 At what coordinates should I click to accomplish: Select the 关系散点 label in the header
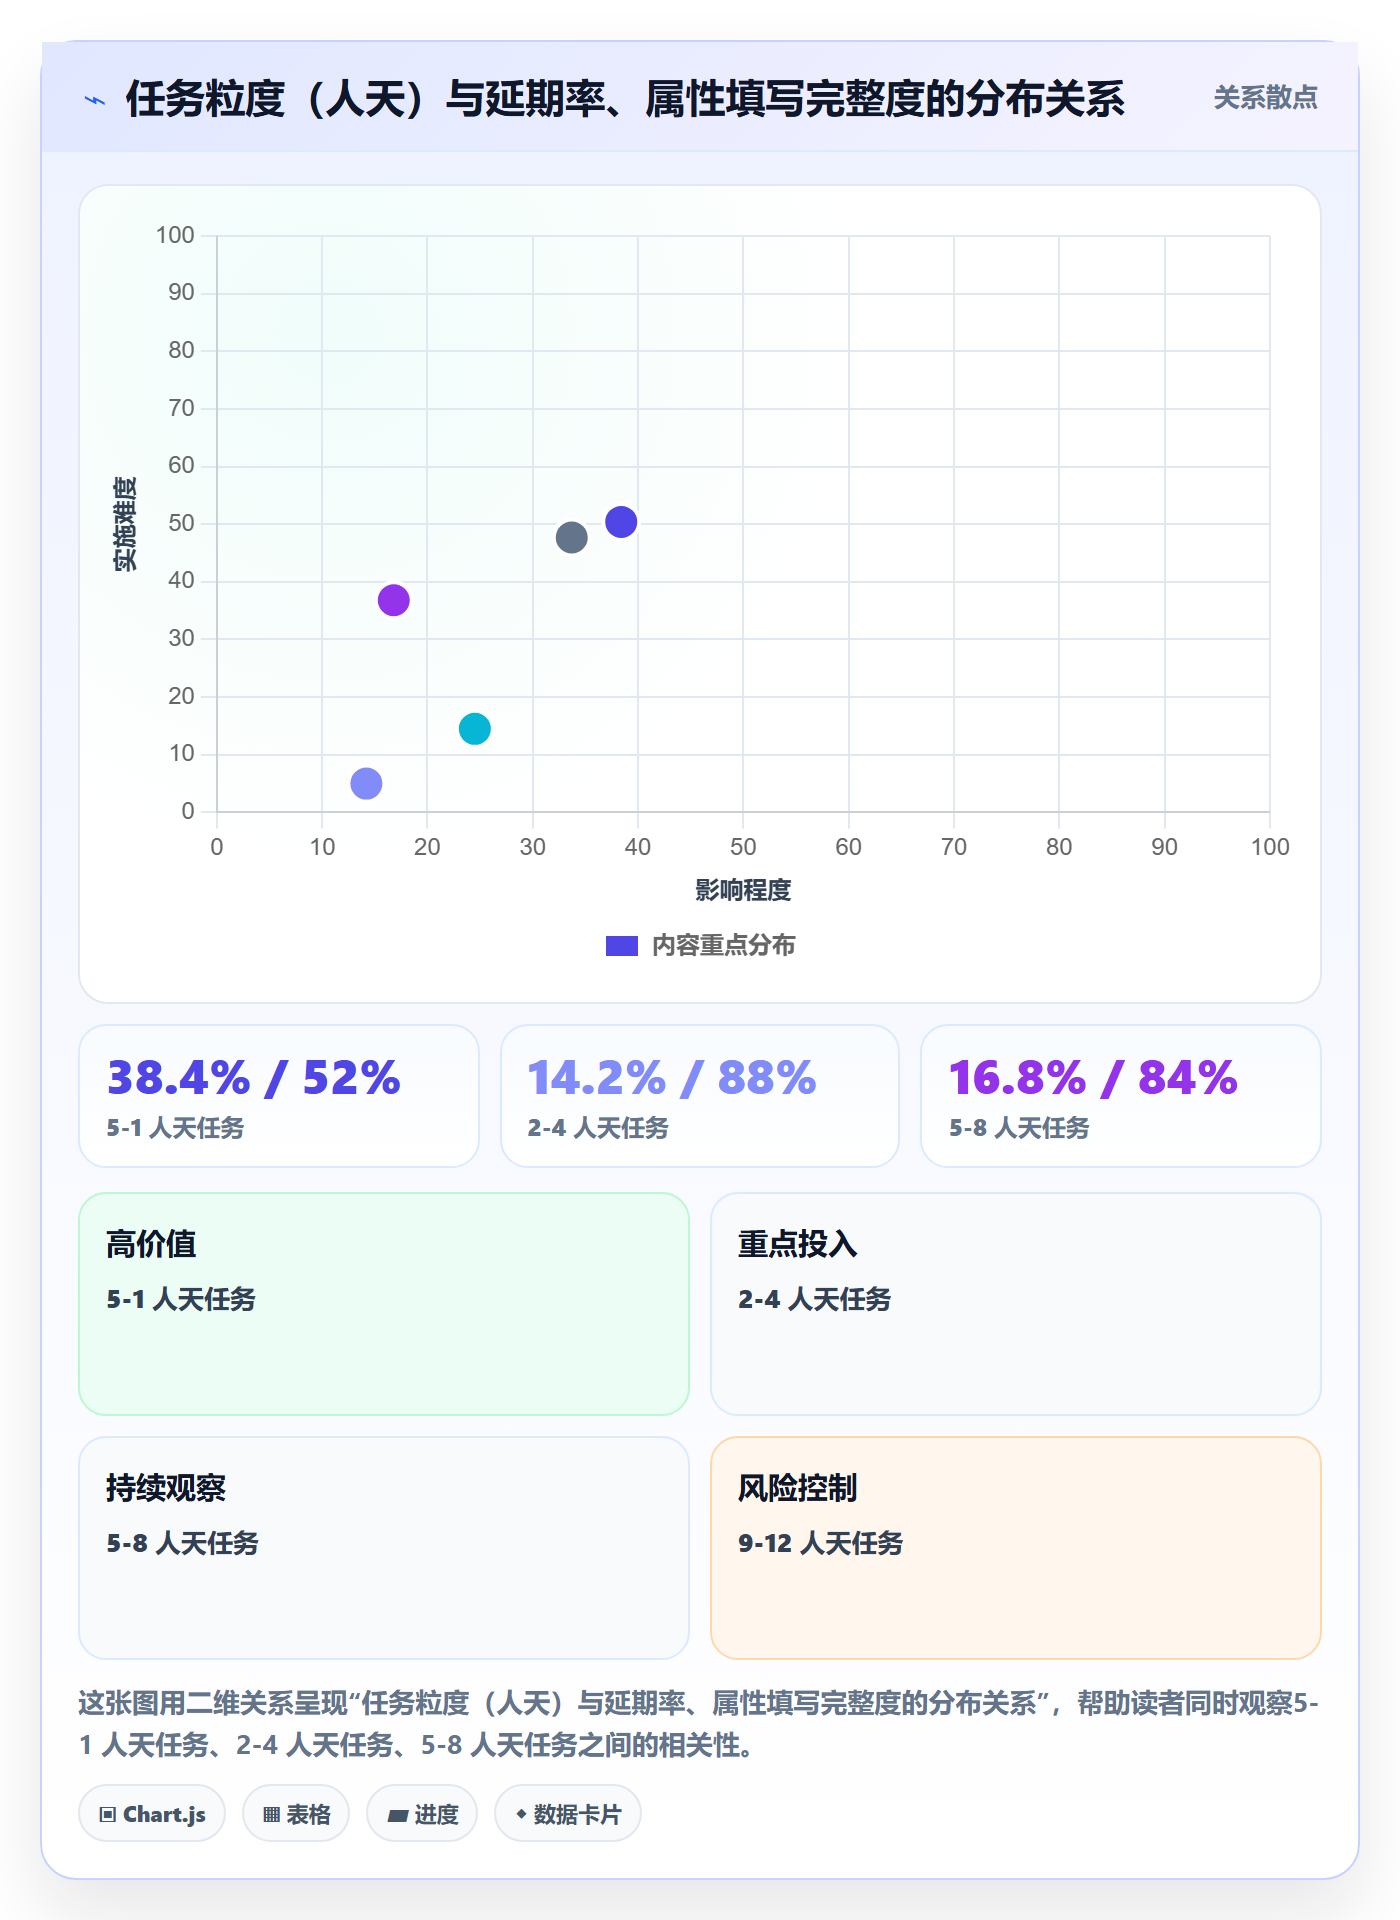coord(1265,98)
